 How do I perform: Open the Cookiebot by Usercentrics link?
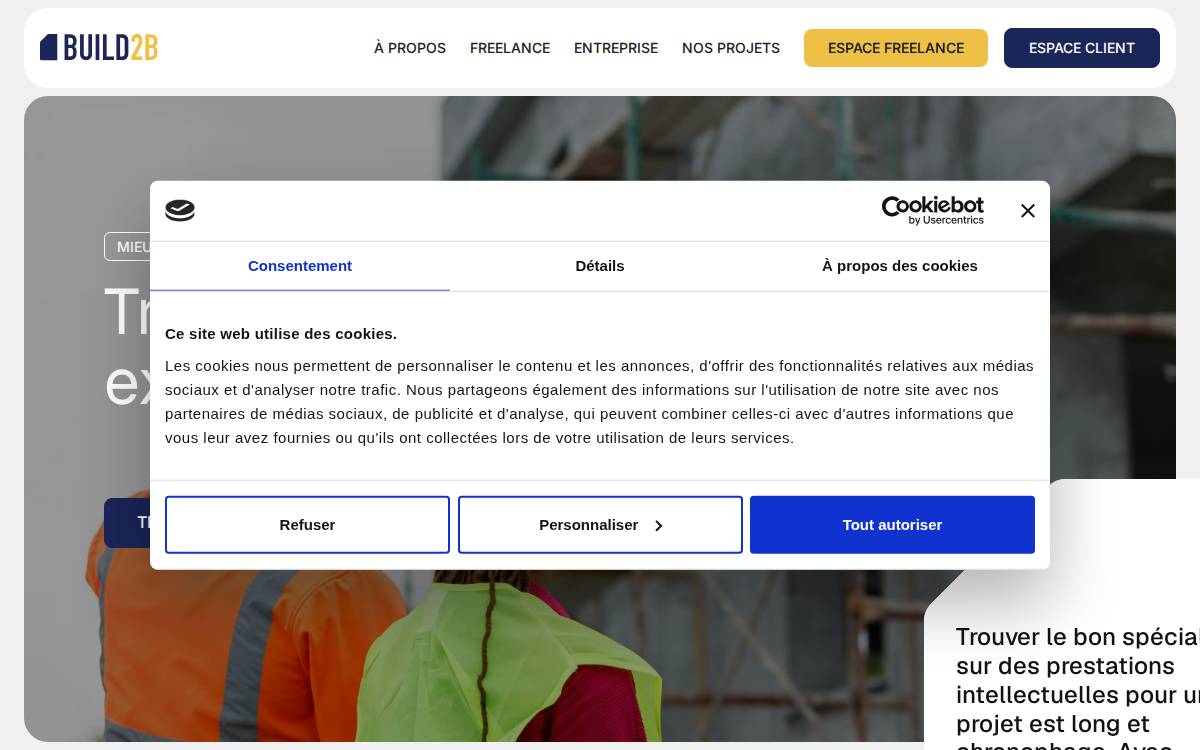click(x=932, y=210)
